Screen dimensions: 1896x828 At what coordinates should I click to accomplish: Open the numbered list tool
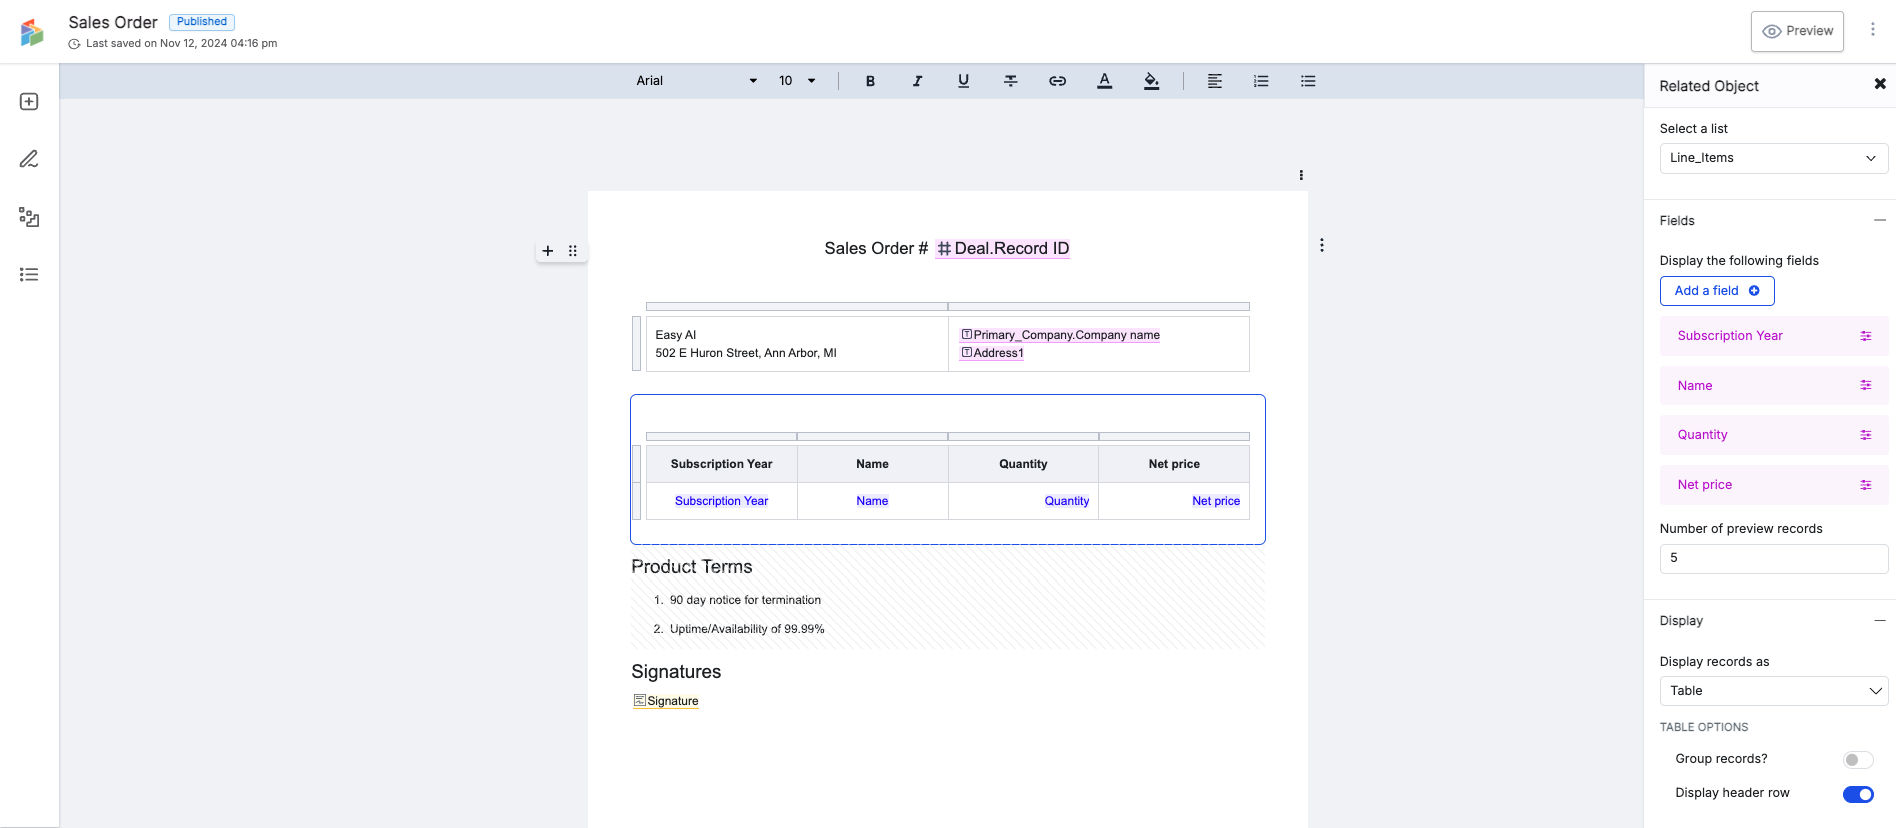tap(1261, 81)
